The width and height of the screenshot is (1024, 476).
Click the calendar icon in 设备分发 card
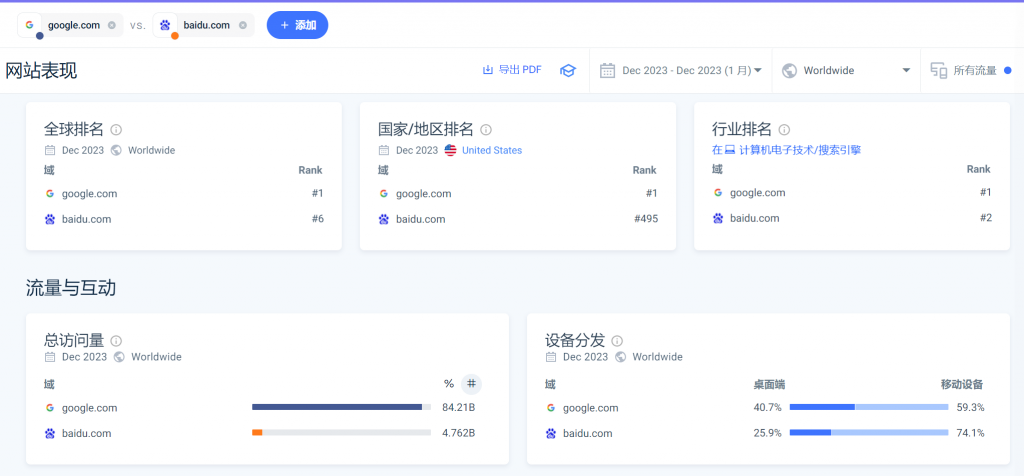point(551,357)
